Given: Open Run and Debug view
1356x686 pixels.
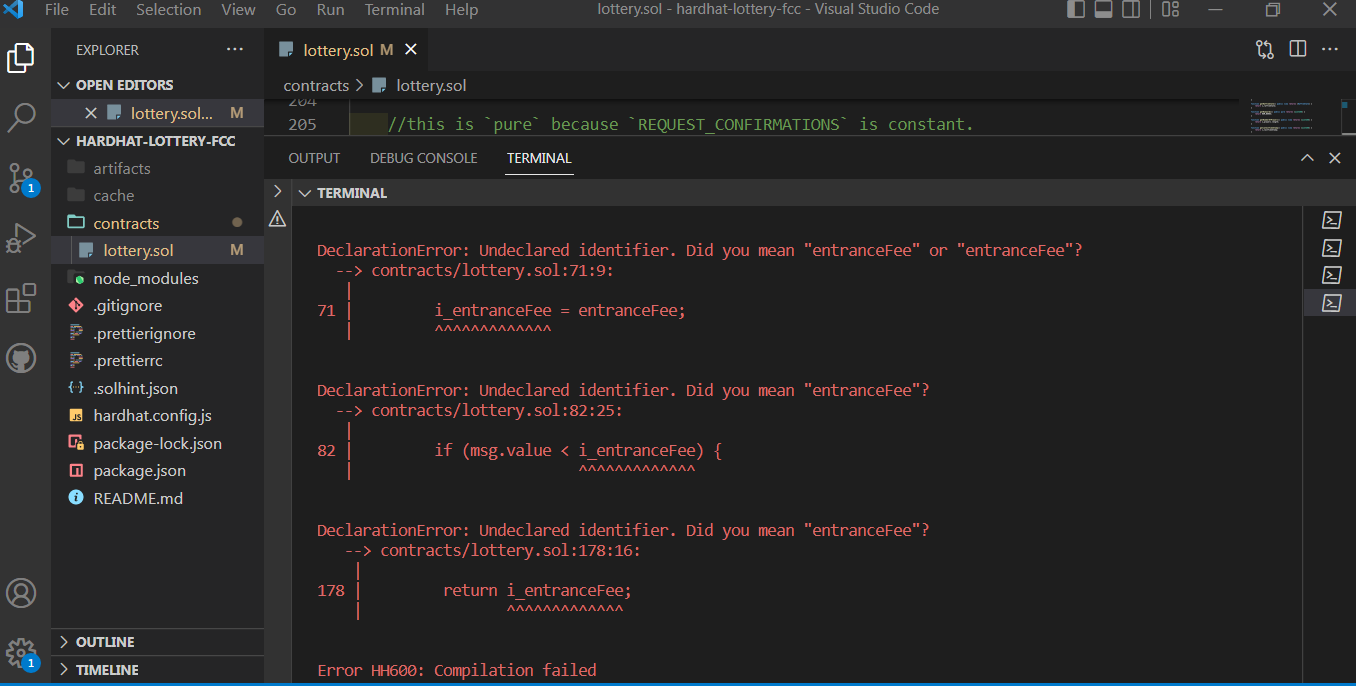Looking at the screenshot, I should (x=21, y=238).
